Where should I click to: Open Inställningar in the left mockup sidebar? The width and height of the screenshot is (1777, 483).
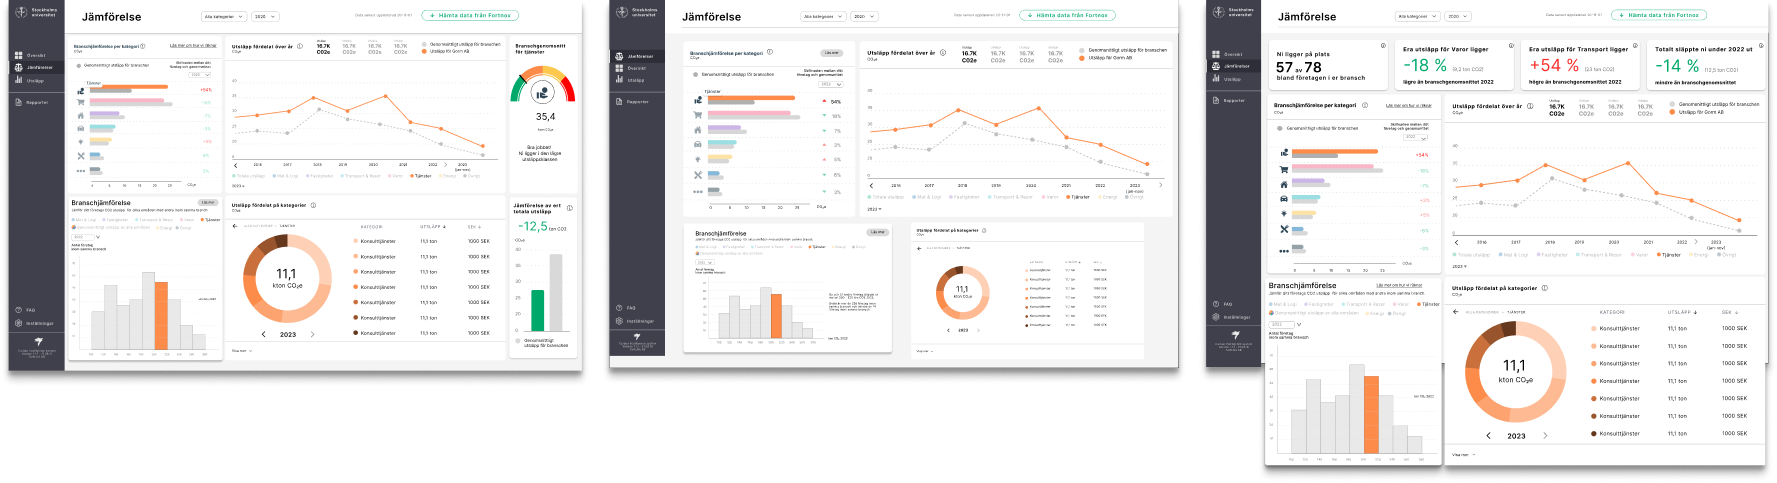[x=33, y=323]
